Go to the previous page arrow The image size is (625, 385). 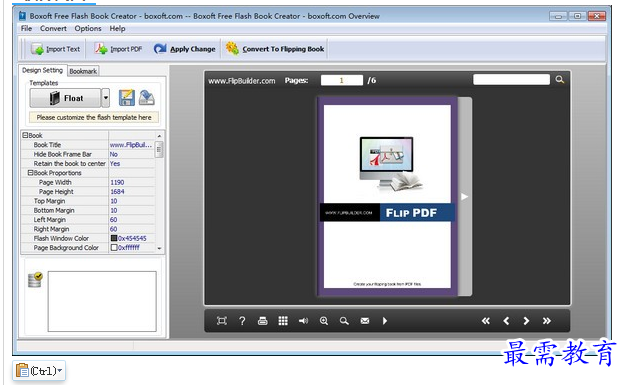[506, 321]
